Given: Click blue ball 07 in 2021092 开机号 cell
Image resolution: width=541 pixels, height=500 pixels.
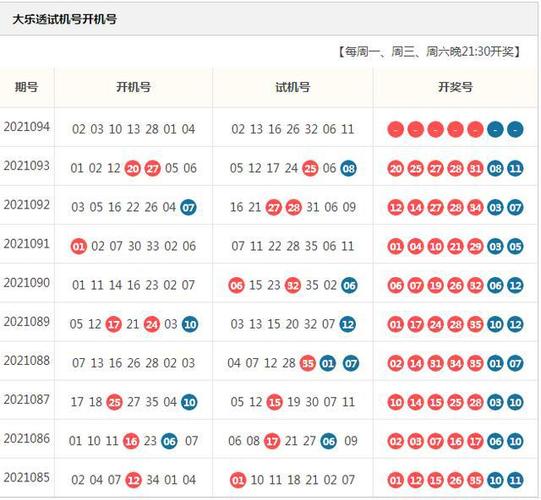Looking at the screenshot, I should [188, 207].
